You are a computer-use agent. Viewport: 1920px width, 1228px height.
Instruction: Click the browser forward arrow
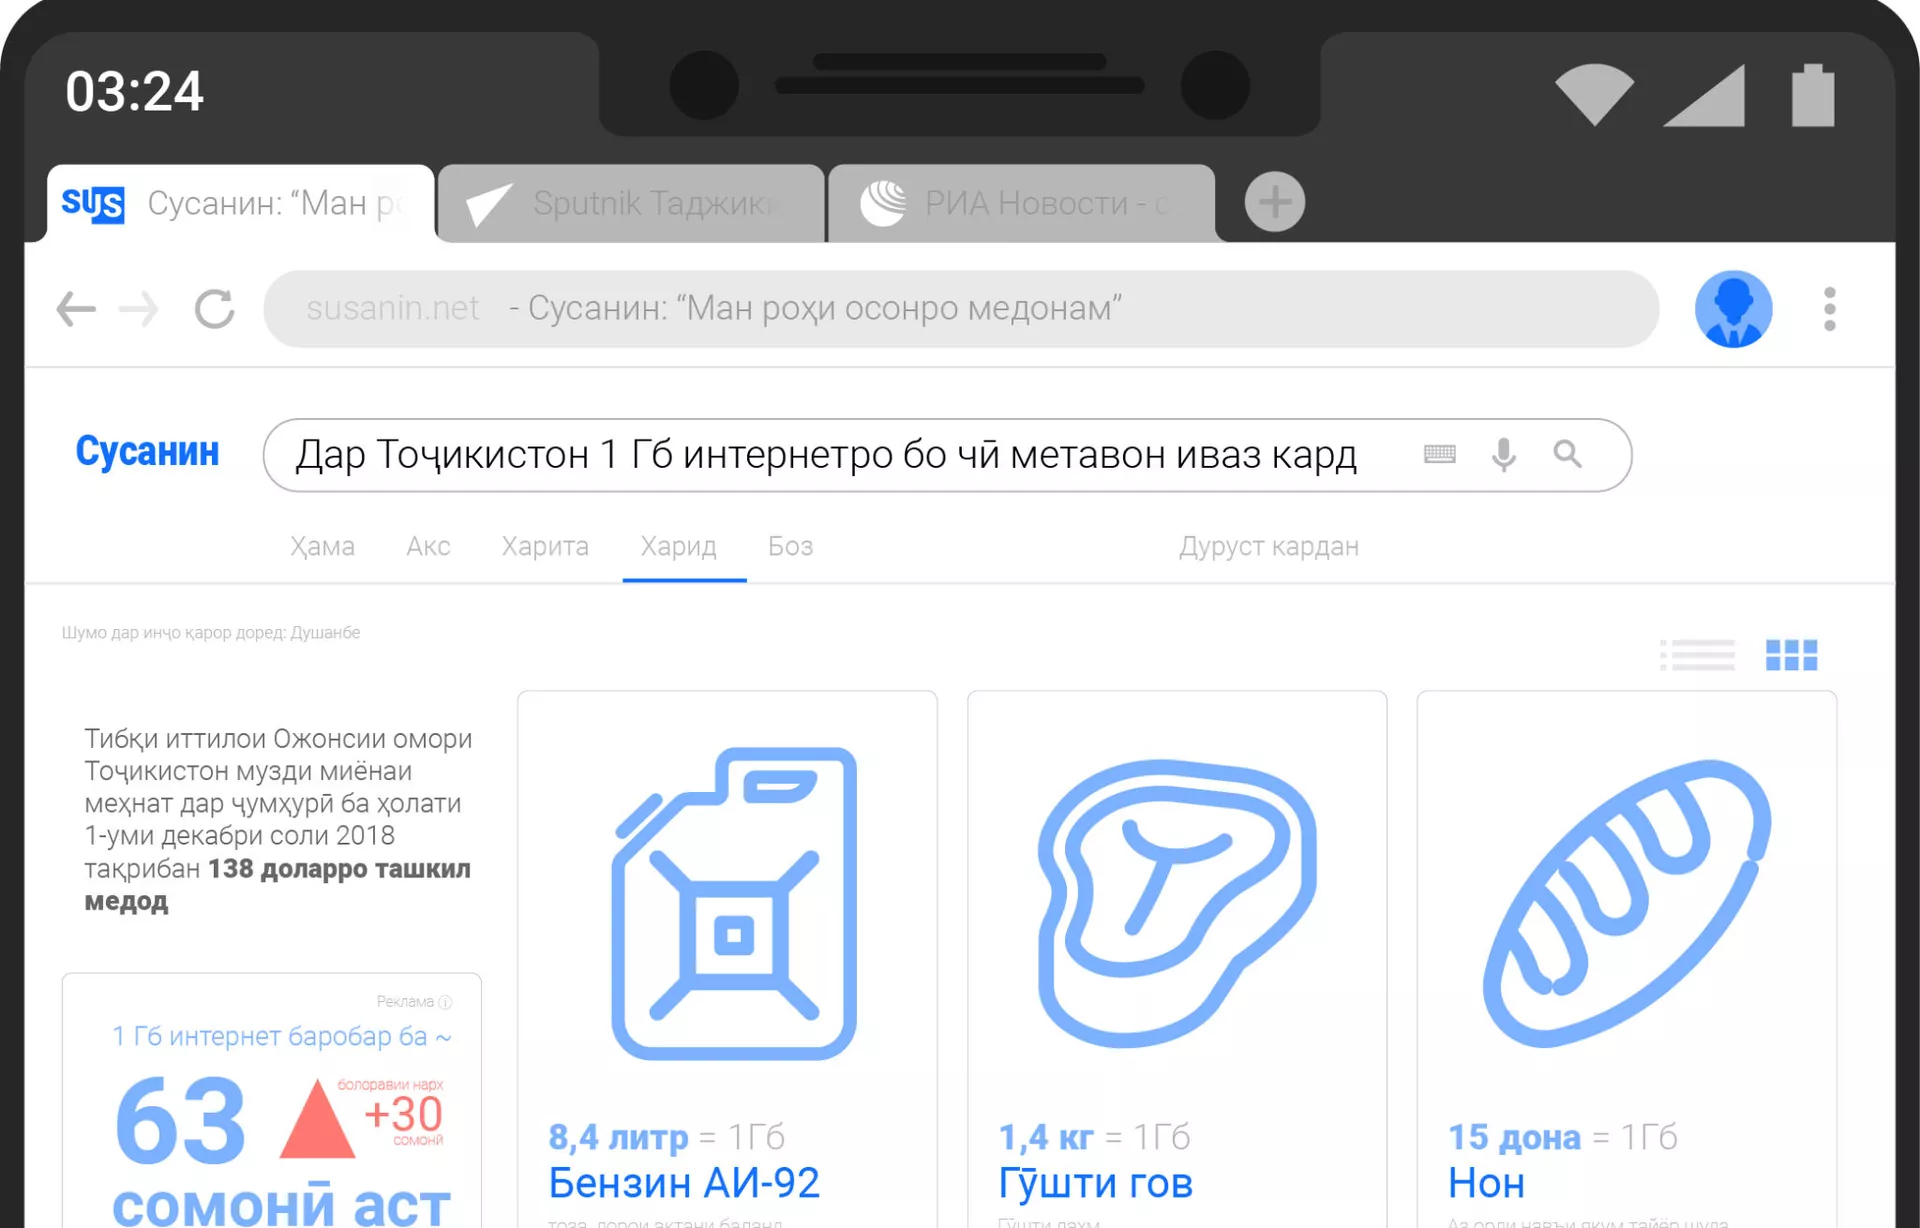click(138, 309)
